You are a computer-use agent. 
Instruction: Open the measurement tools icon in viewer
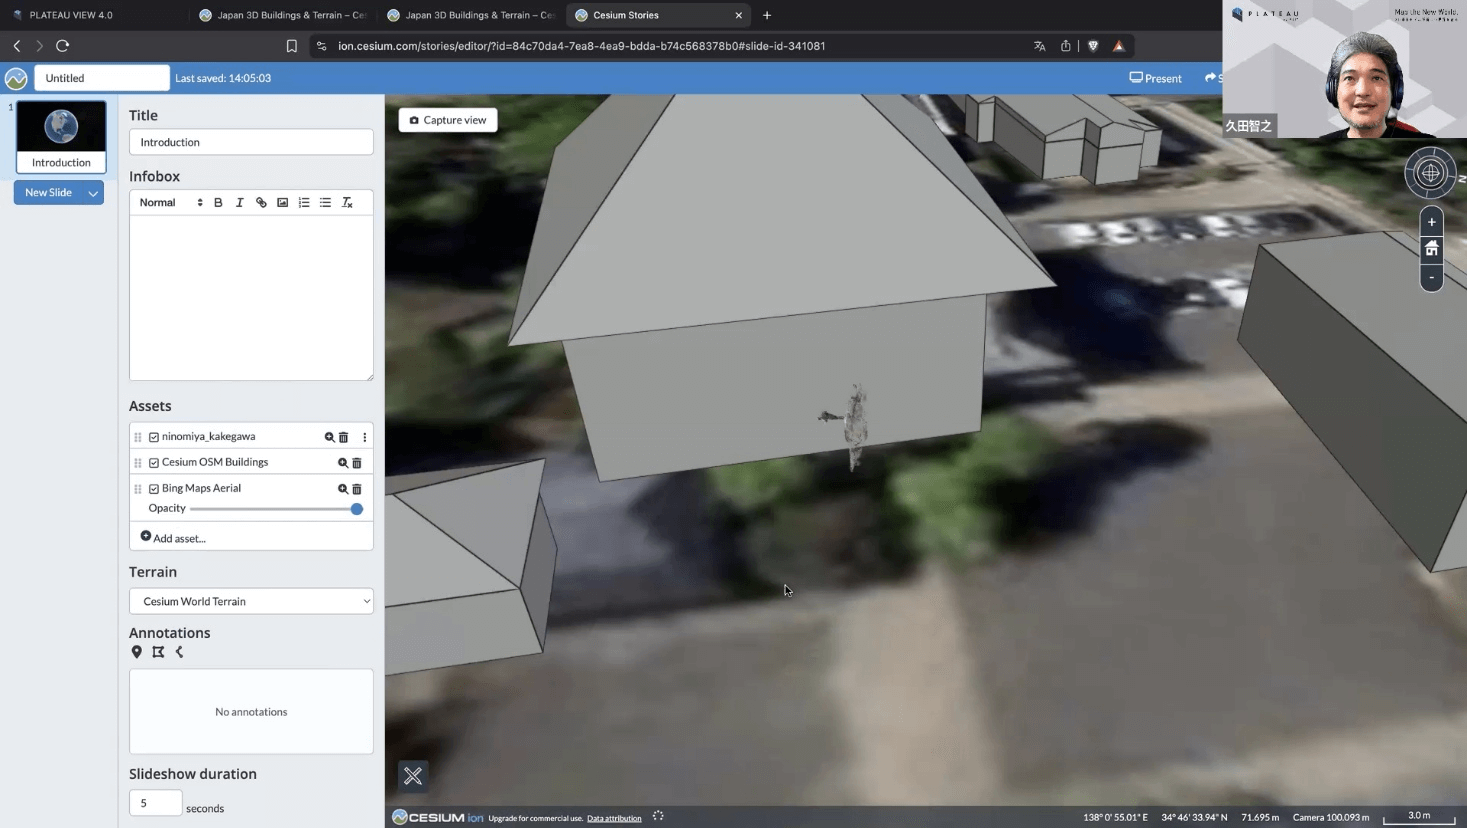pos(413,776)
